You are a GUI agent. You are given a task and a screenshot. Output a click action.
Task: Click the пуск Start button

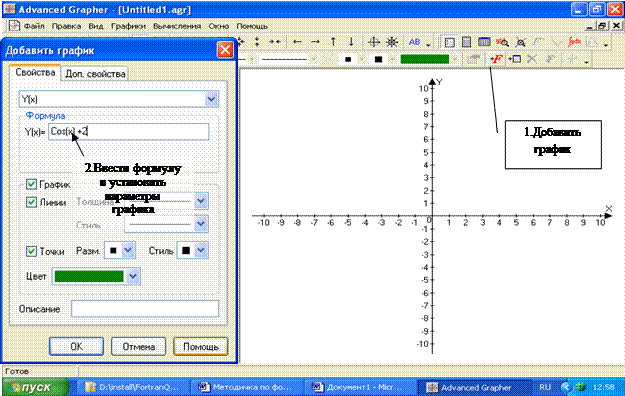point(36,387)
